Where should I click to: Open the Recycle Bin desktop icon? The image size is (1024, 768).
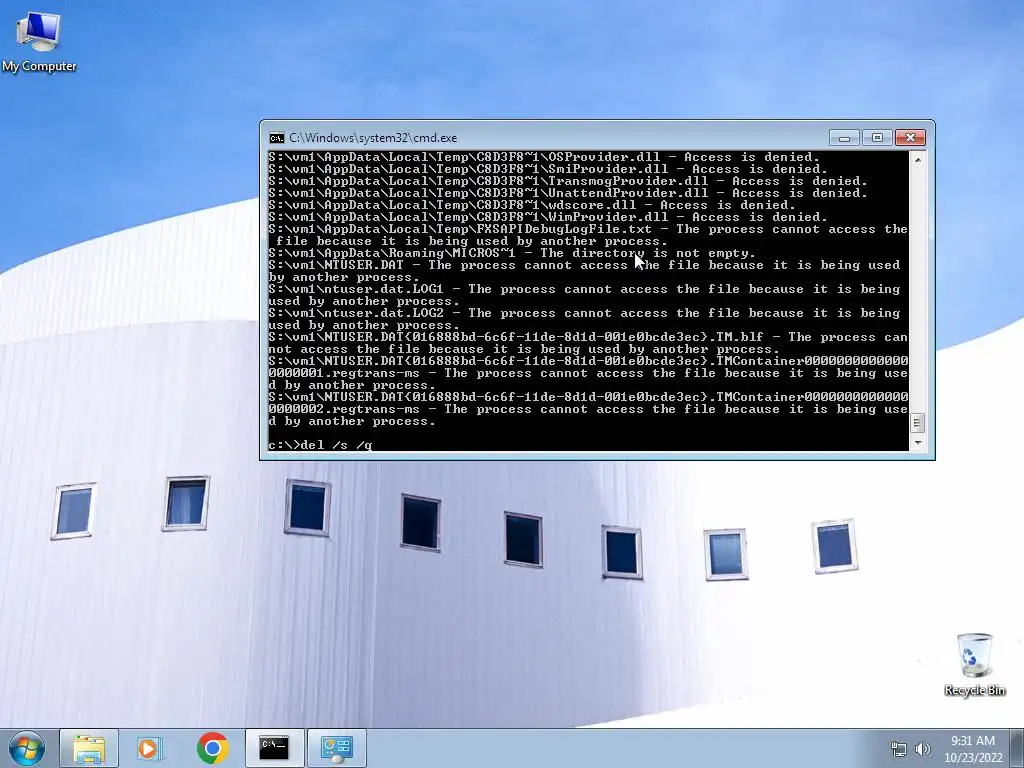coord(974,664)
